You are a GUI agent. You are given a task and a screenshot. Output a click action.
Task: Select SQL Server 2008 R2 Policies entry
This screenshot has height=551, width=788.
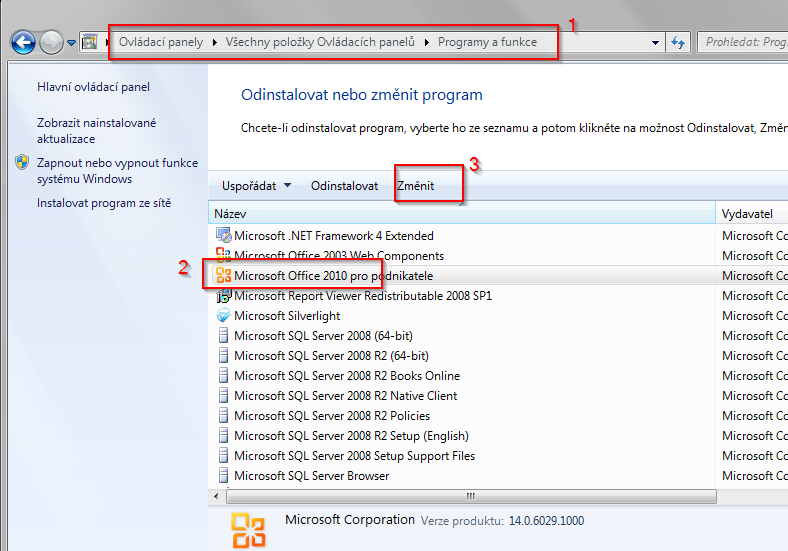coord(332,416)
